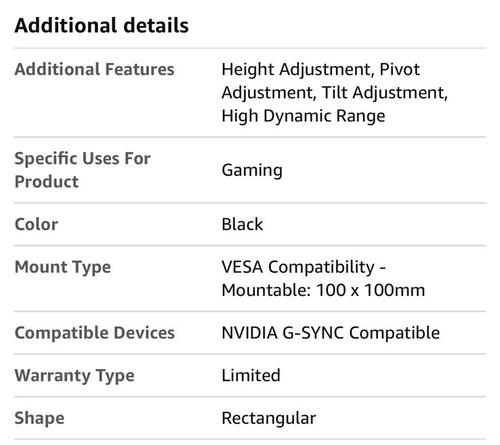This screenshot has width=500, height=445.
Task: Select the Shape label
Action: click(x=39, y=418)
